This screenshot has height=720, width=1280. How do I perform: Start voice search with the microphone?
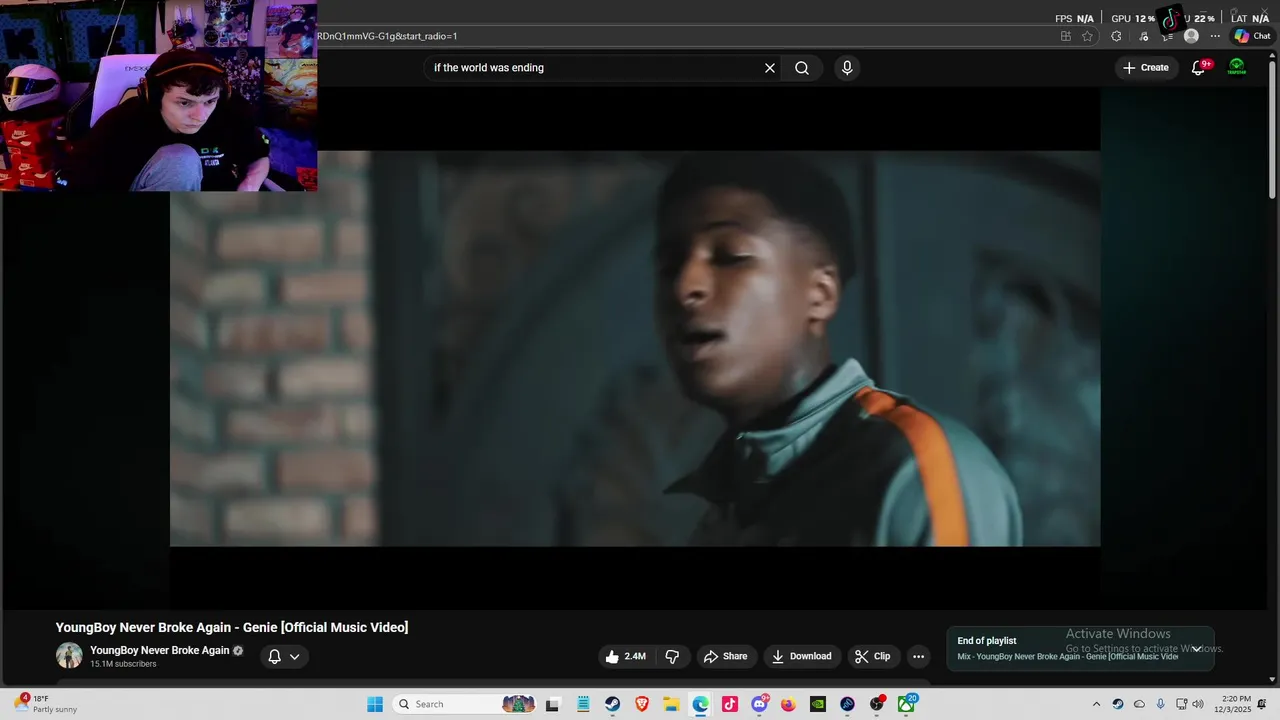coord(847,68)
